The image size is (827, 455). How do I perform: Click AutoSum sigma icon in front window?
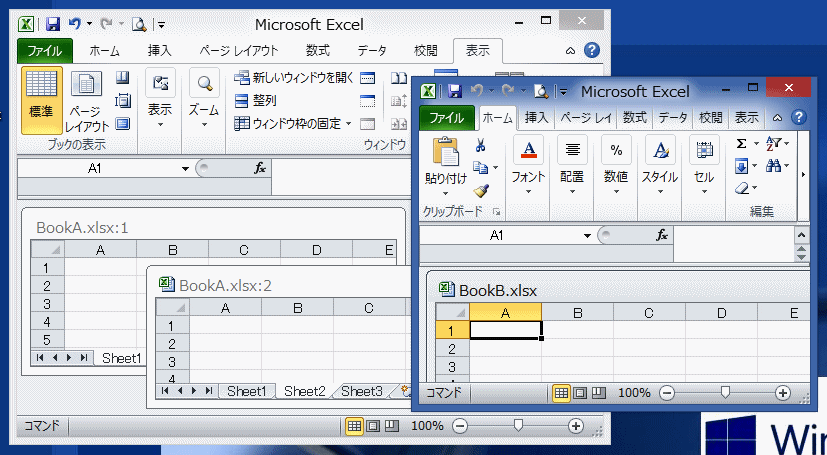tap(742, 143)
